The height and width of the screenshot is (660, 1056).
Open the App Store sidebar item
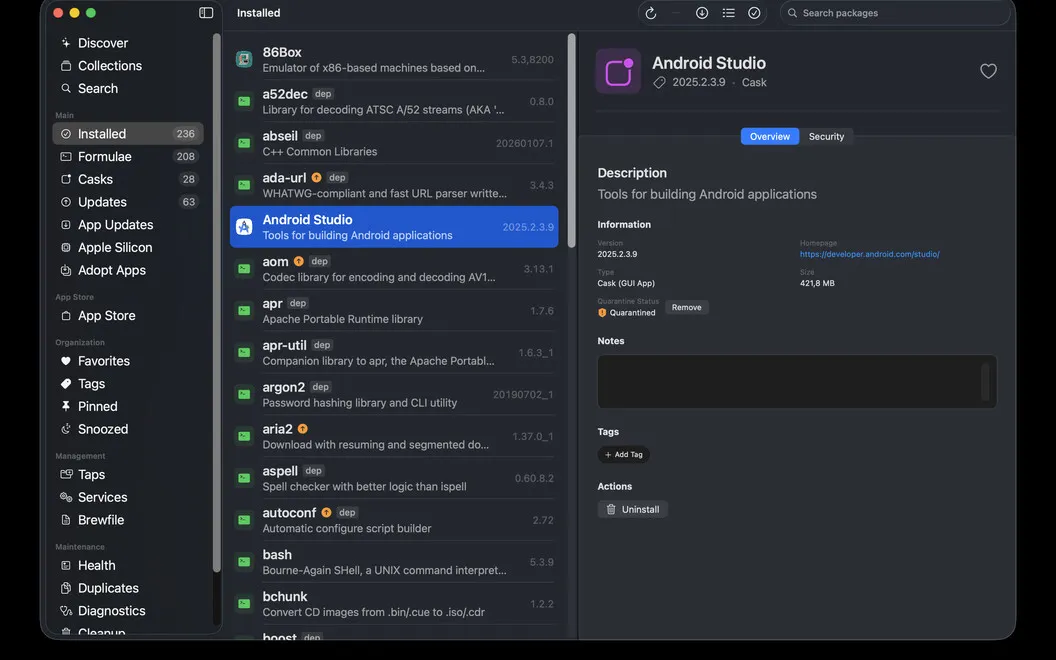tap(128, 316)
